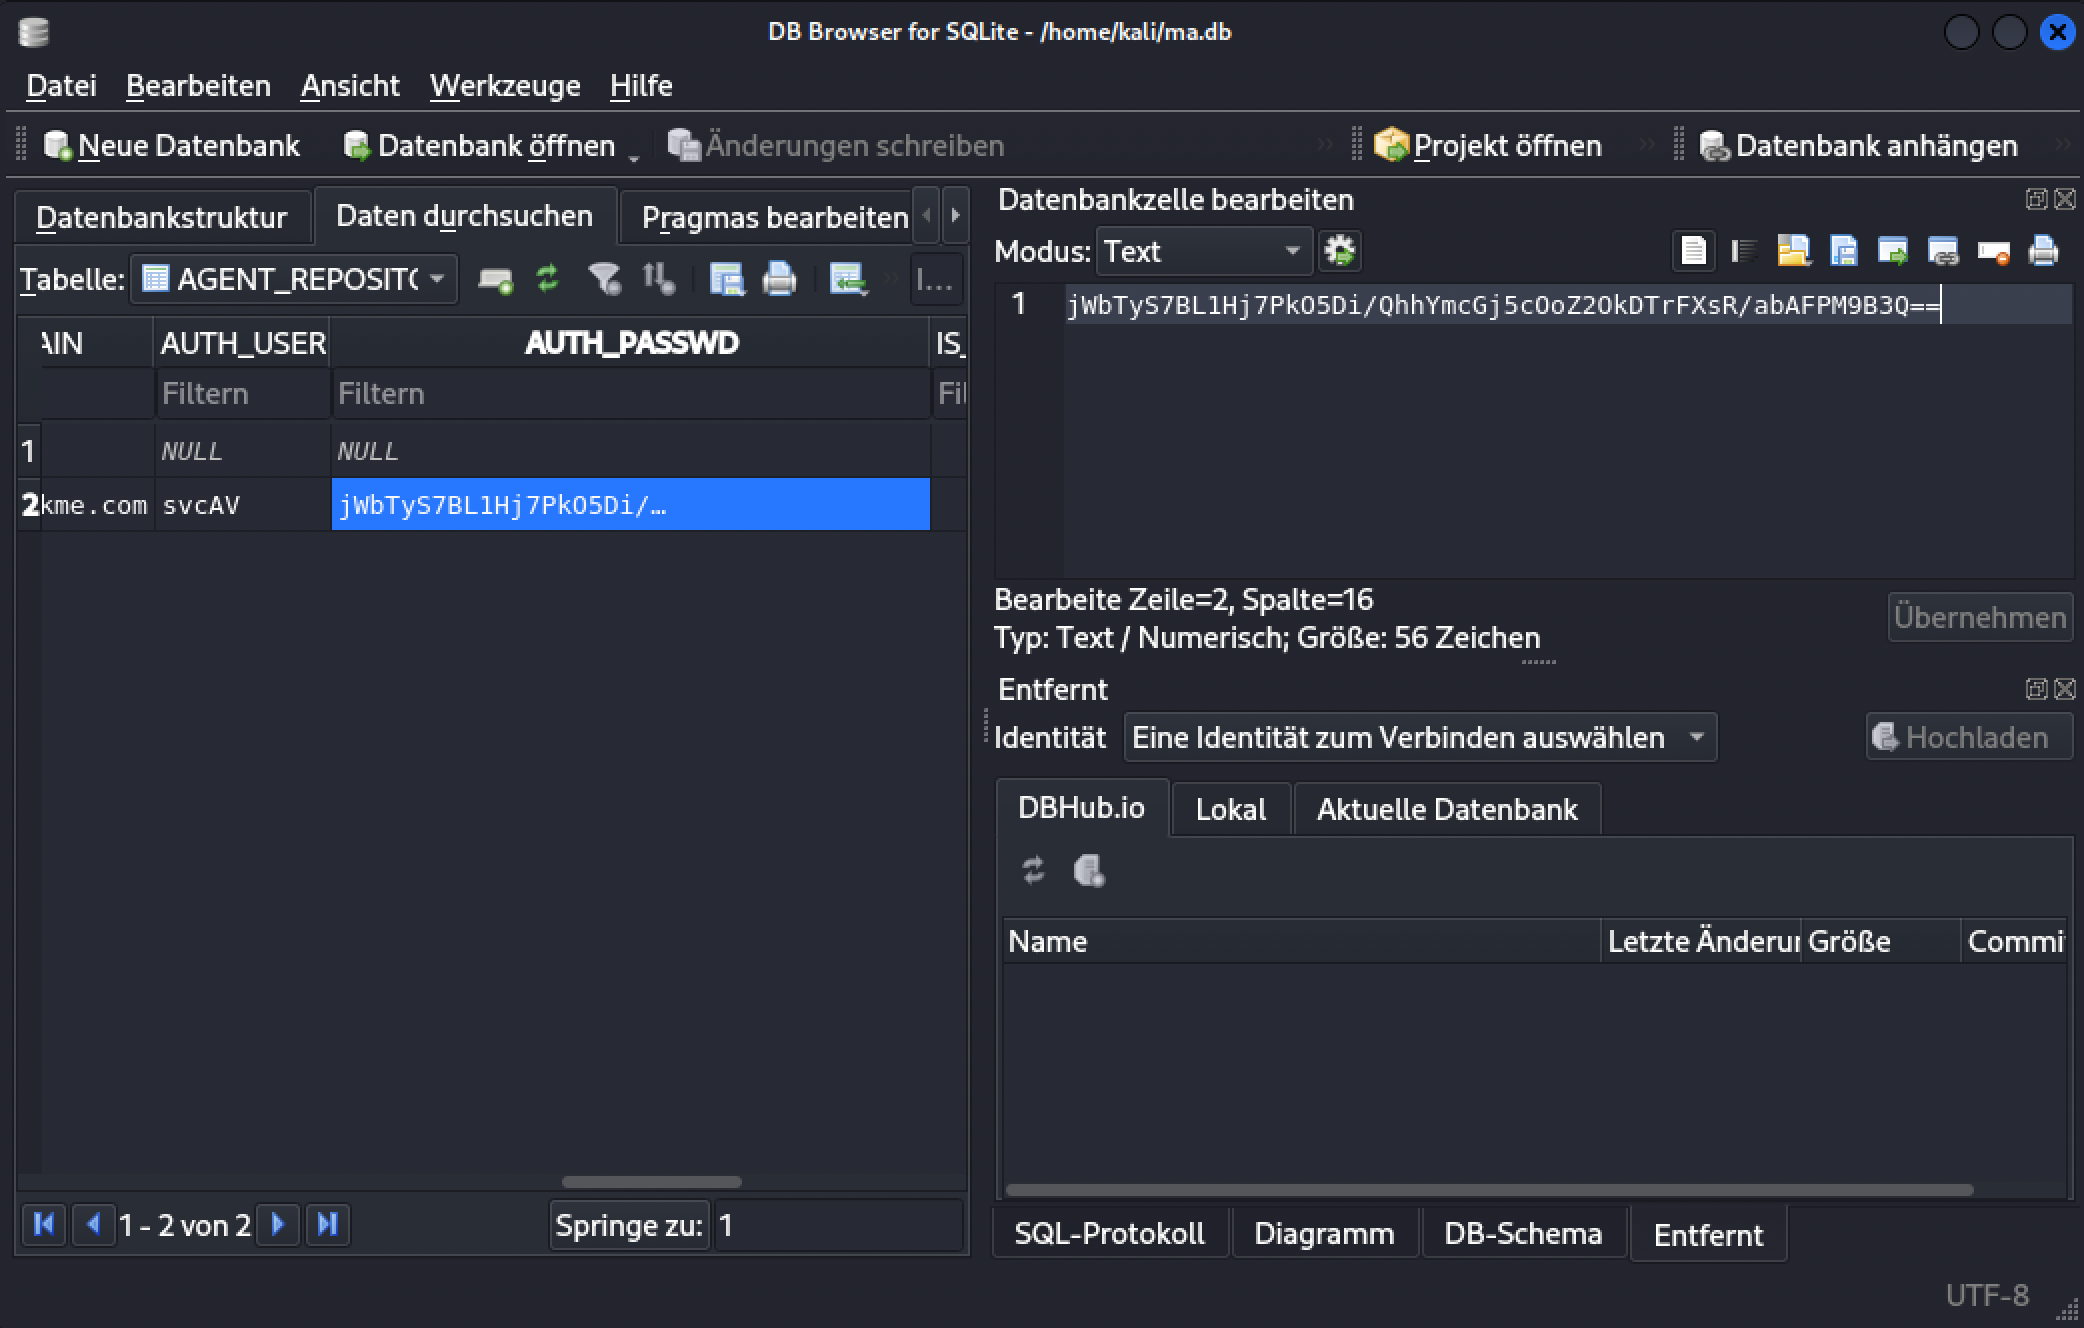Click the window icon with green arrow in cell editor
The height and width of the screenshot is (1328, 2084).
coord(1893,251)
